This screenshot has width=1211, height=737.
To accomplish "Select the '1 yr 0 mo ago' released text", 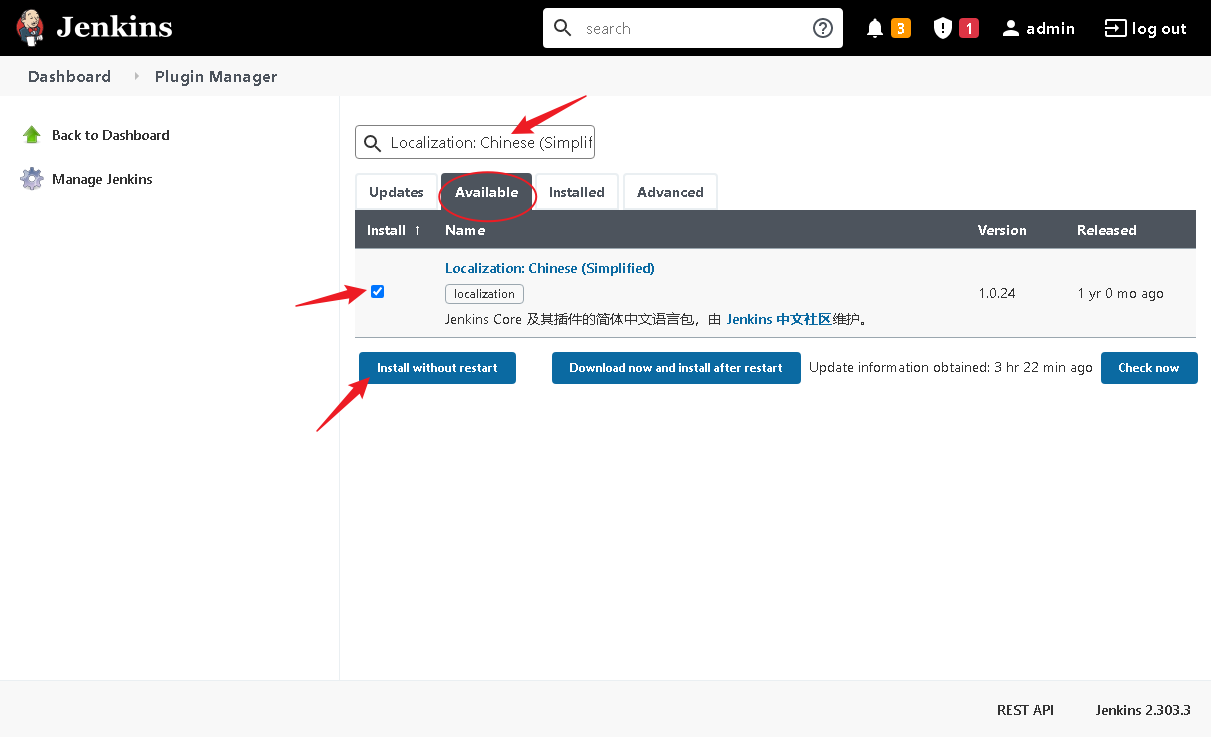I will [1120, 294].
